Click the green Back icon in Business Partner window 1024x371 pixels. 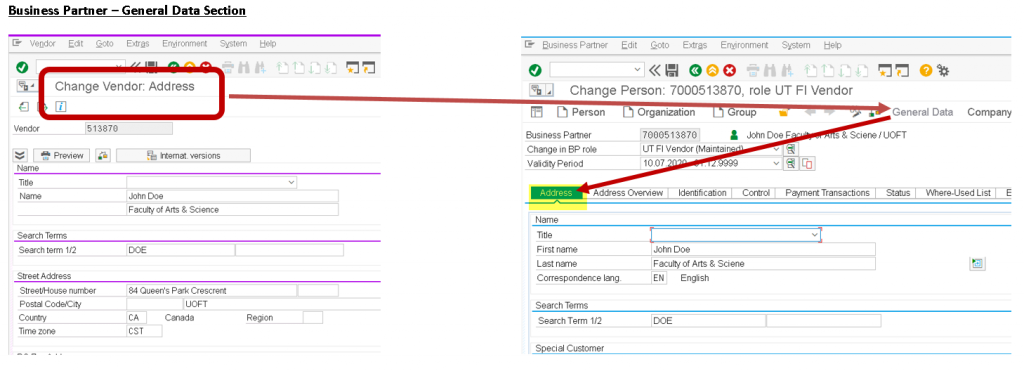point(696,71)
